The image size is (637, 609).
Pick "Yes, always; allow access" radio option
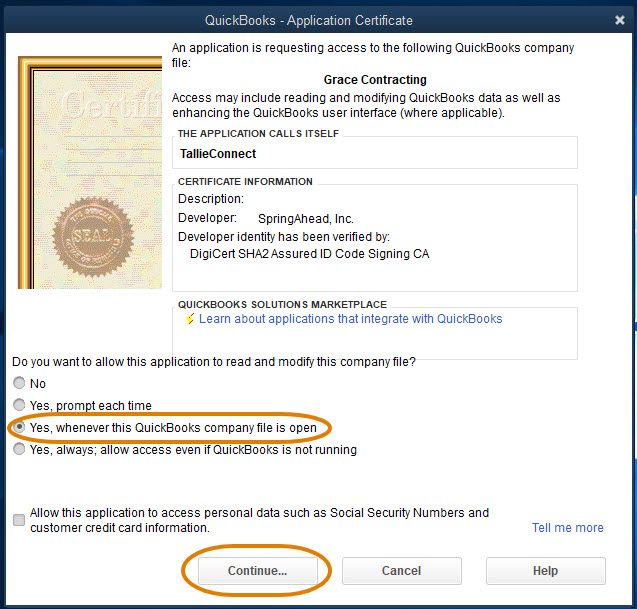pyautogui.click(x=19, y=449)
